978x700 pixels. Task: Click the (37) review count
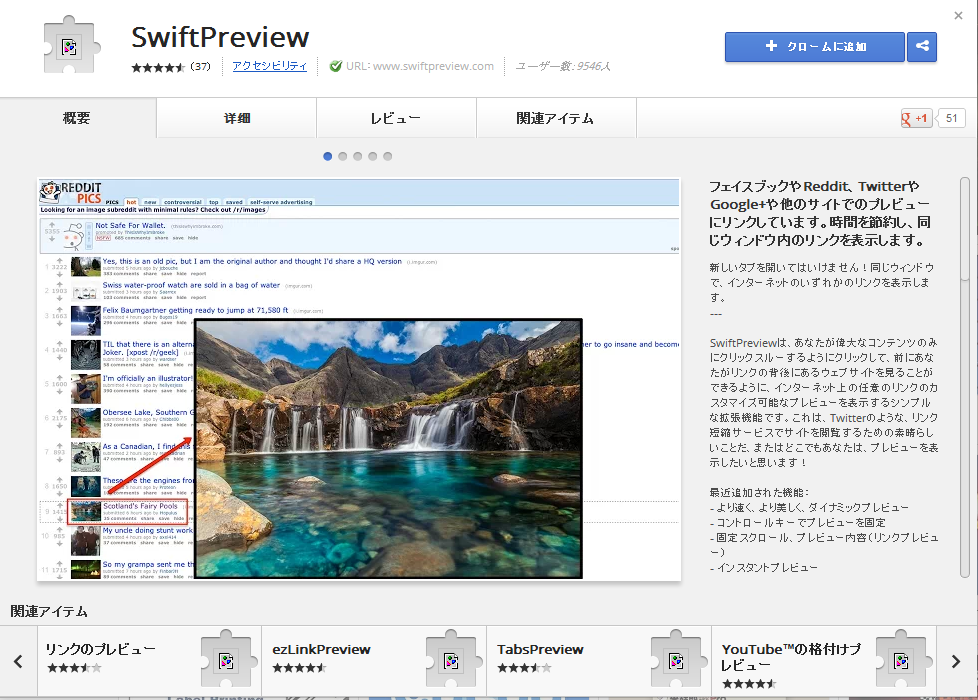[x=200, y=66]
